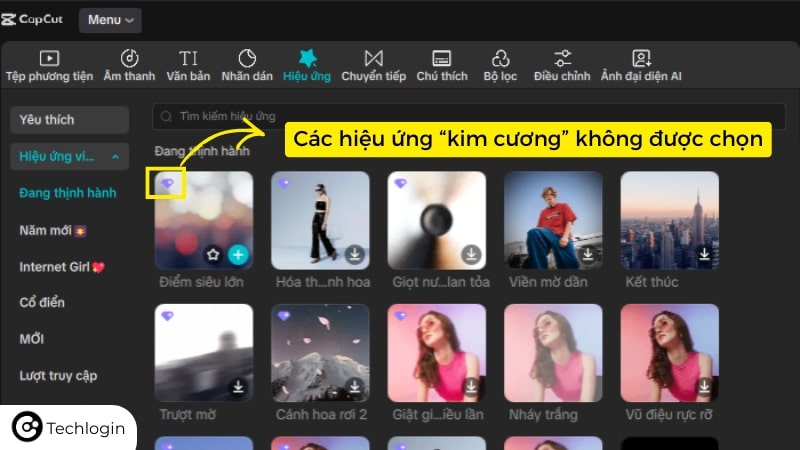
Task: Open the Menu dropdown
Action: [x=110, y=19]
